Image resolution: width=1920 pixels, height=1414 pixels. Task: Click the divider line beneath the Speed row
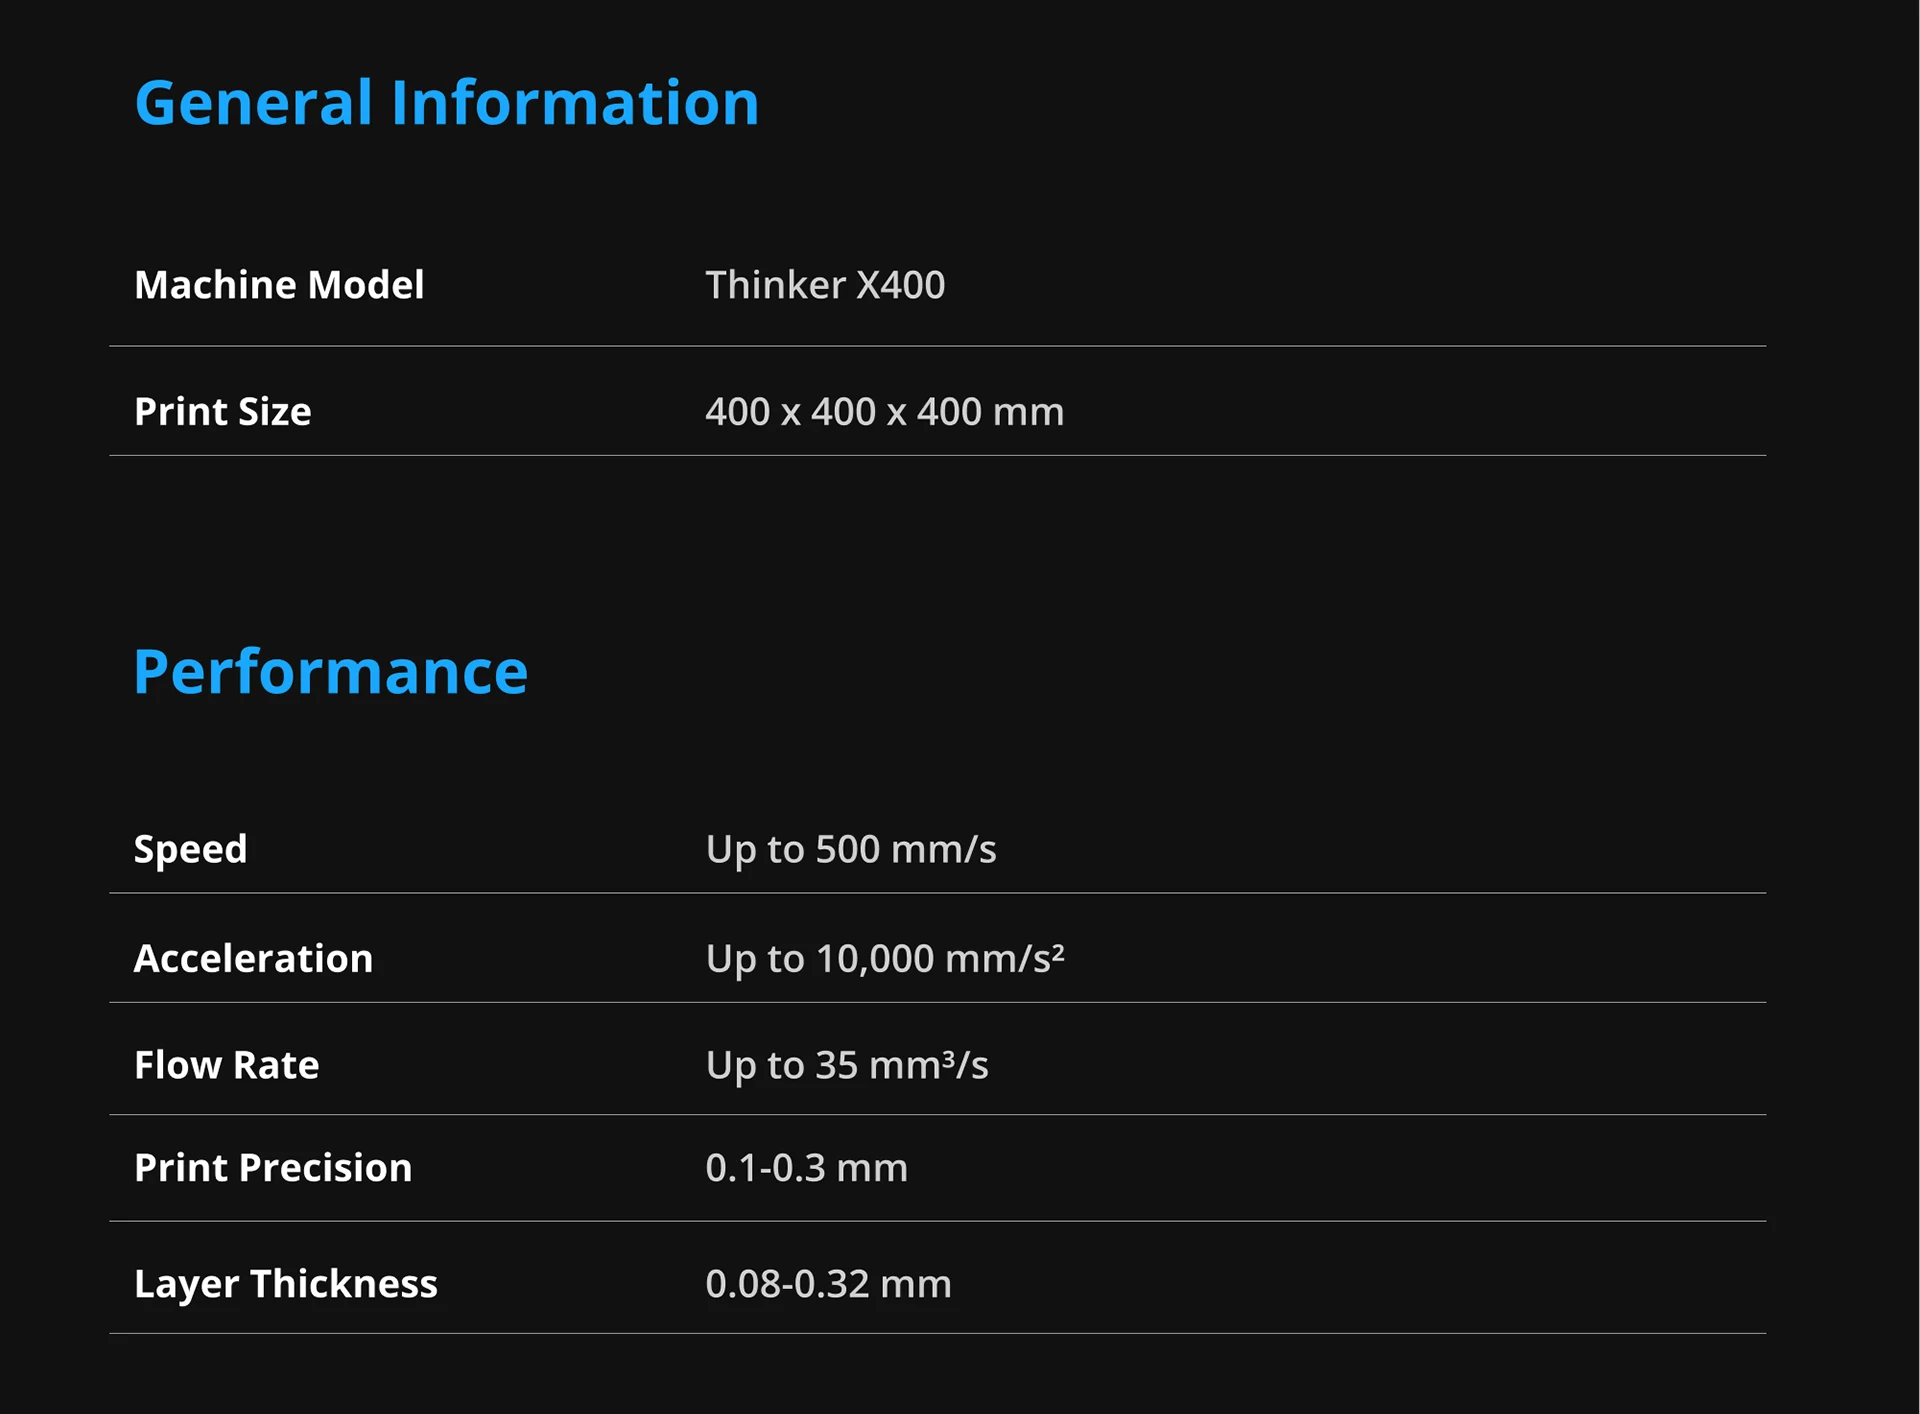(x=937, y=893)
